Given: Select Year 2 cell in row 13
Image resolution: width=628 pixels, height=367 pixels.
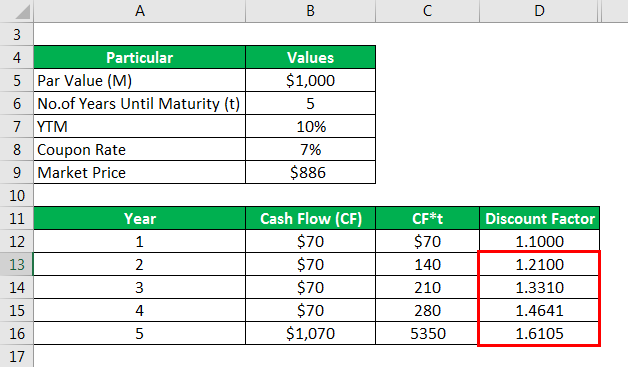Looking at the screenshot, I should coord(139,264).
